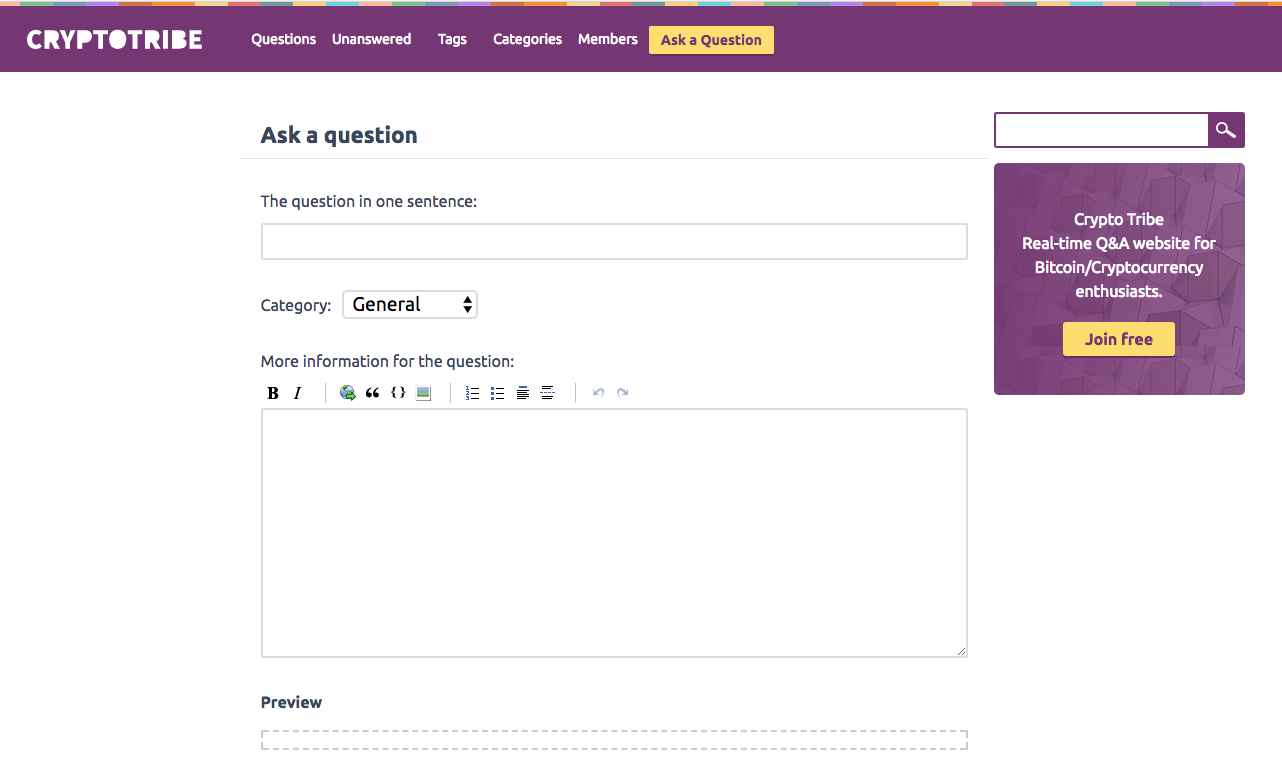
Task: Insert a horizontal rule in the editor
Action: [x=548, y=393]
